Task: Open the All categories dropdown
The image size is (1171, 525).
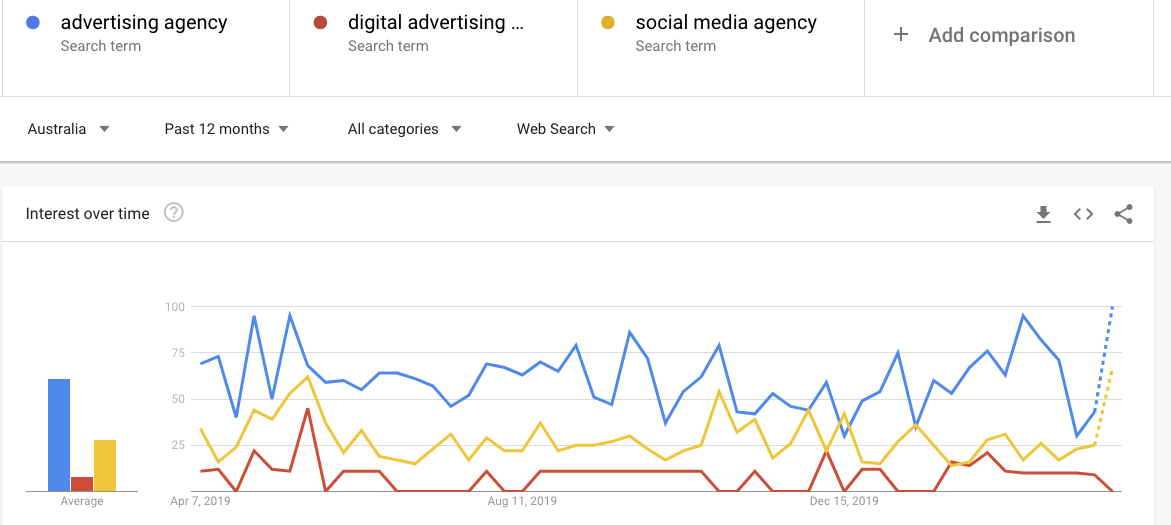Action: 404,129
